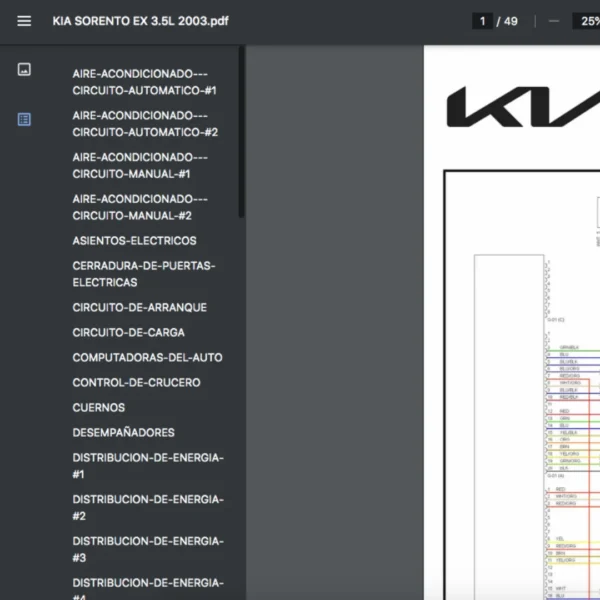Select CERRADURA-DE-PUERTAS-ELECTRICAS outline entry
600x600 pixels.
coord(144,274)
